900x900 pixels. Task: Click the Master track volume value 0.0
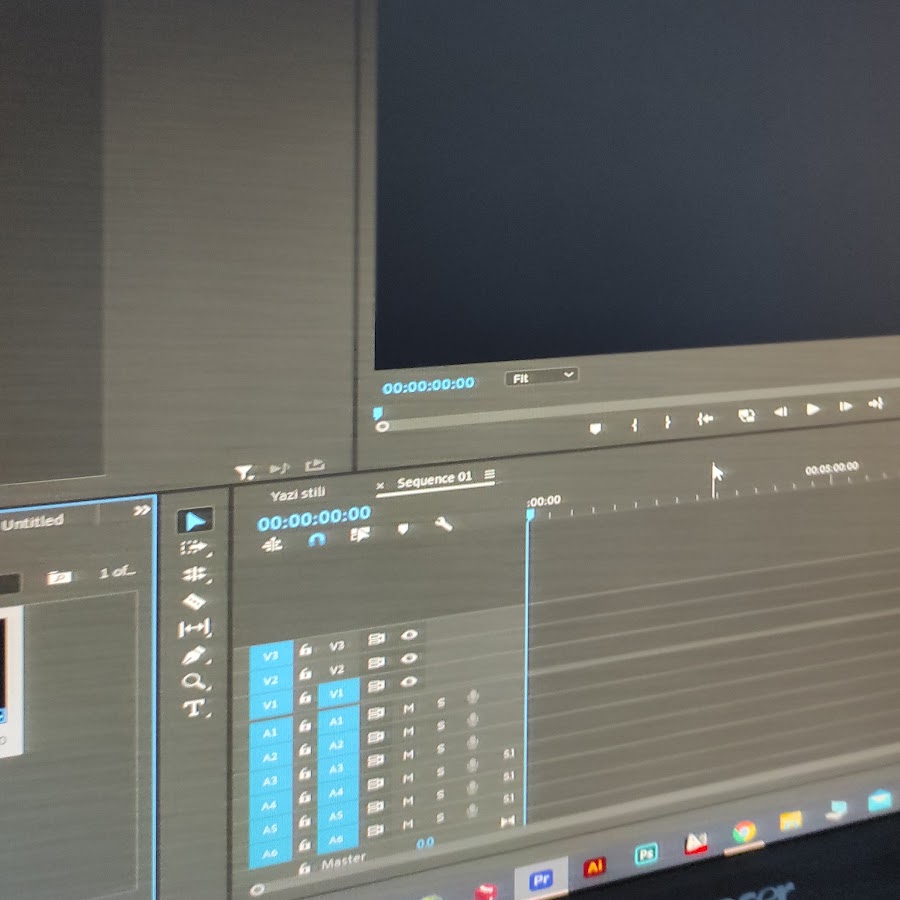(425, 843)
